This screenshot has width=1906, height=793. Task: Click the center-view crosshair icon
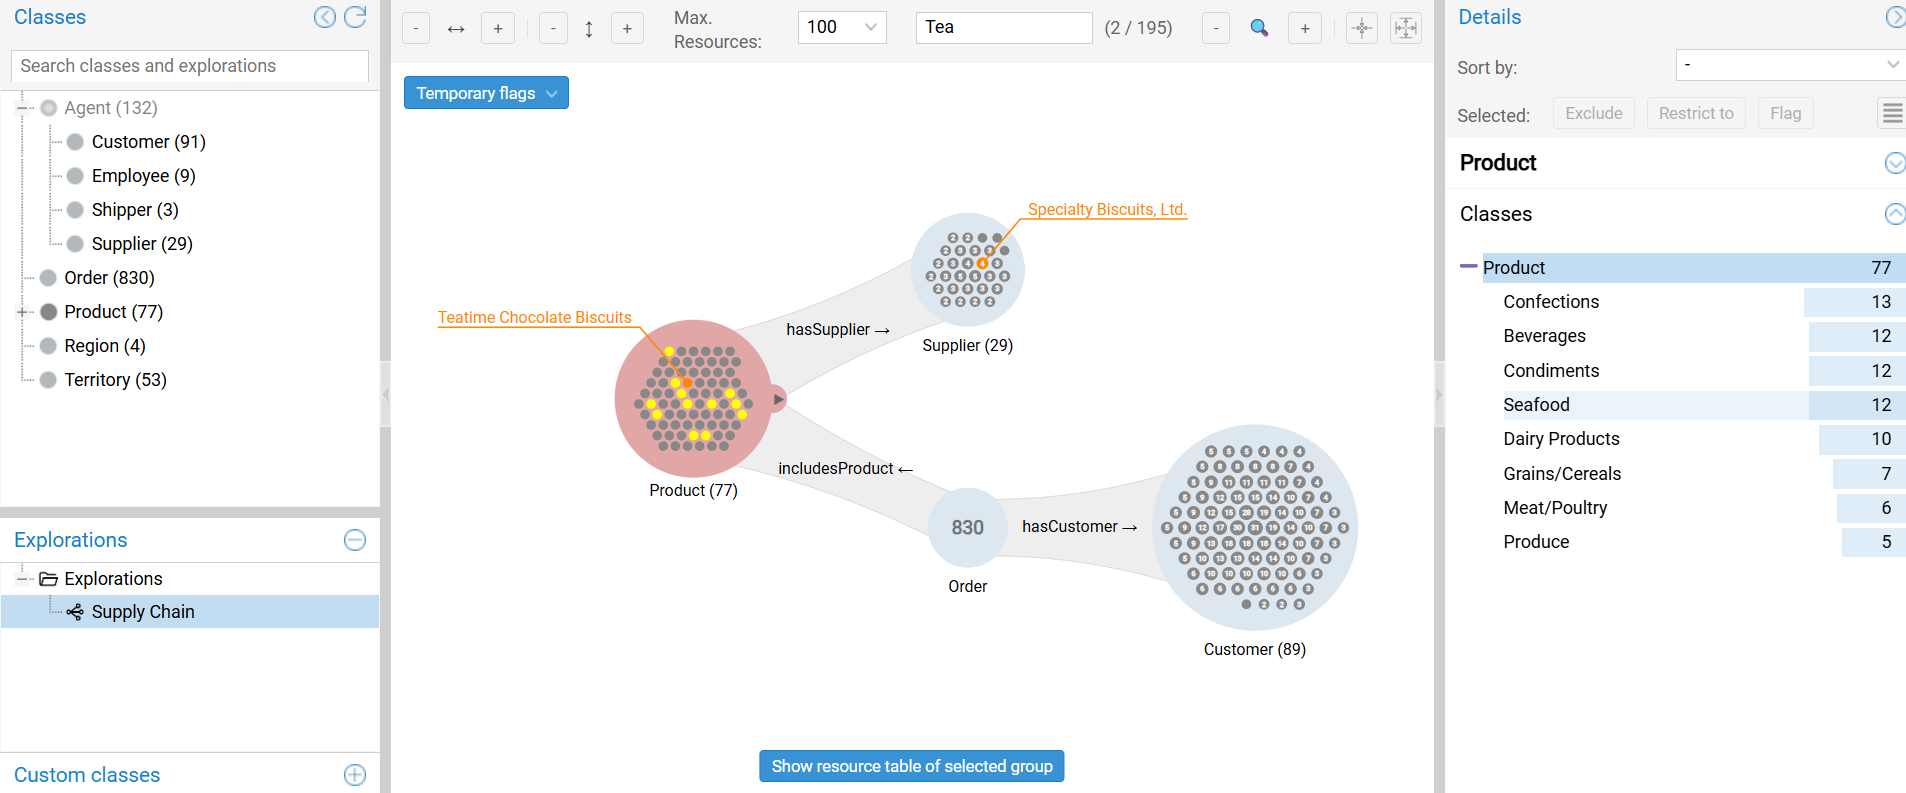tap(1361, 28)
